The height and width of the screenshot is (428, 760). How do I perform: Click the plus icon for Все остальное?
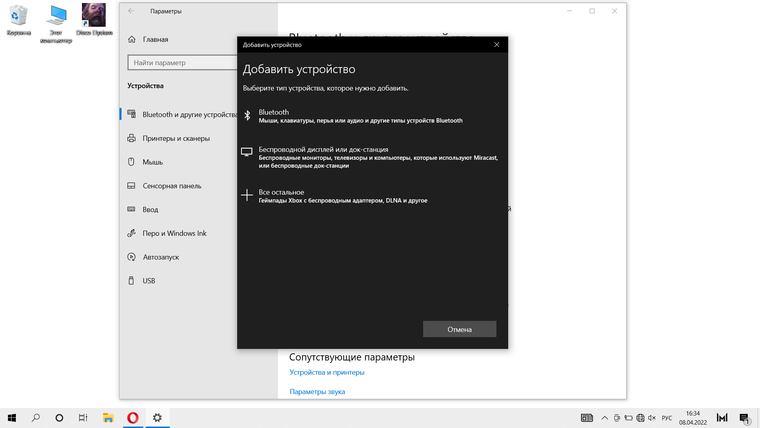coord(247,195)
